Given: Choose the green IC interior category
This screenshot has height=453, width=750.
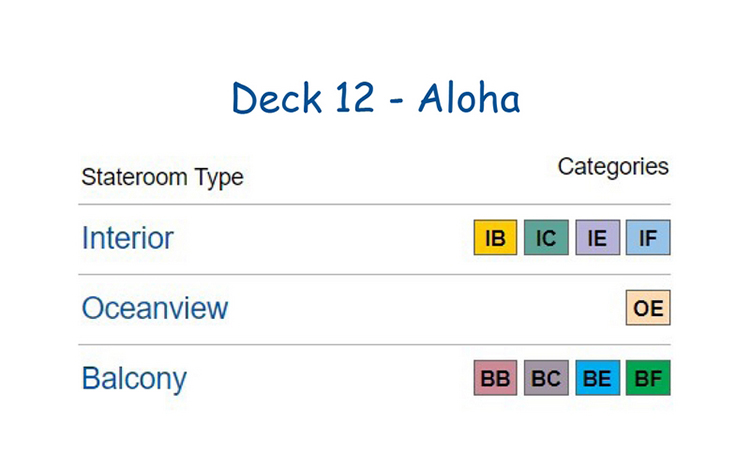Looking at the screenshot, I should [x=546, y=237].
